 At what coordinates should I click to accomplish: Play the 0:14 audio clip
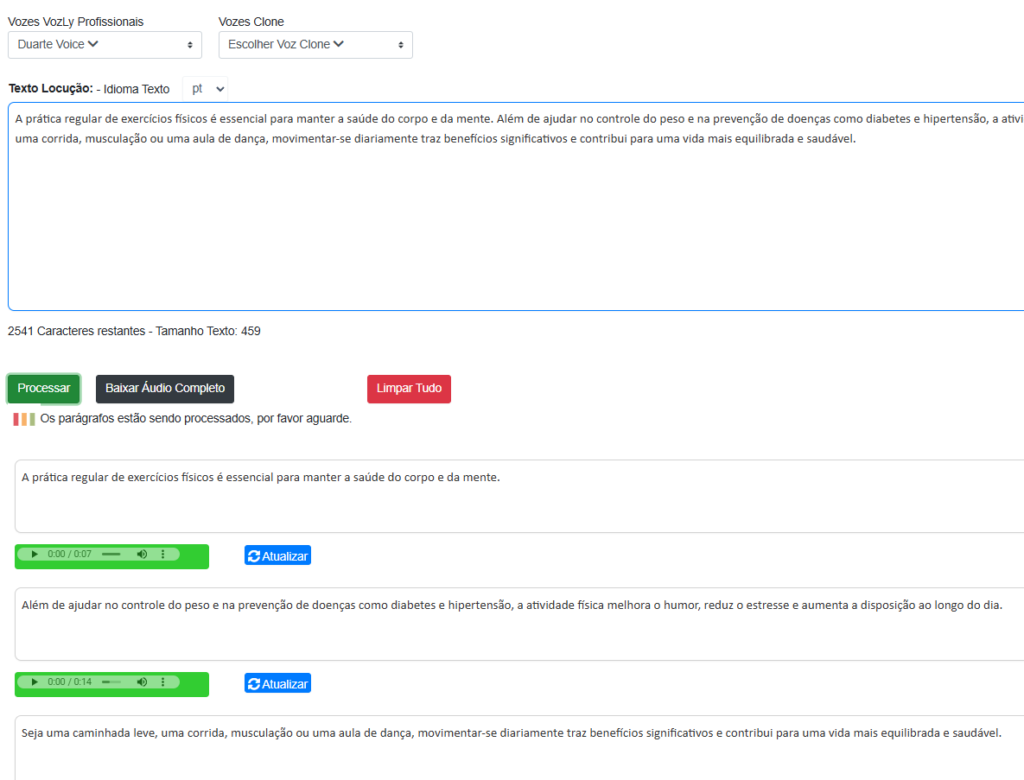pos(35,682)
